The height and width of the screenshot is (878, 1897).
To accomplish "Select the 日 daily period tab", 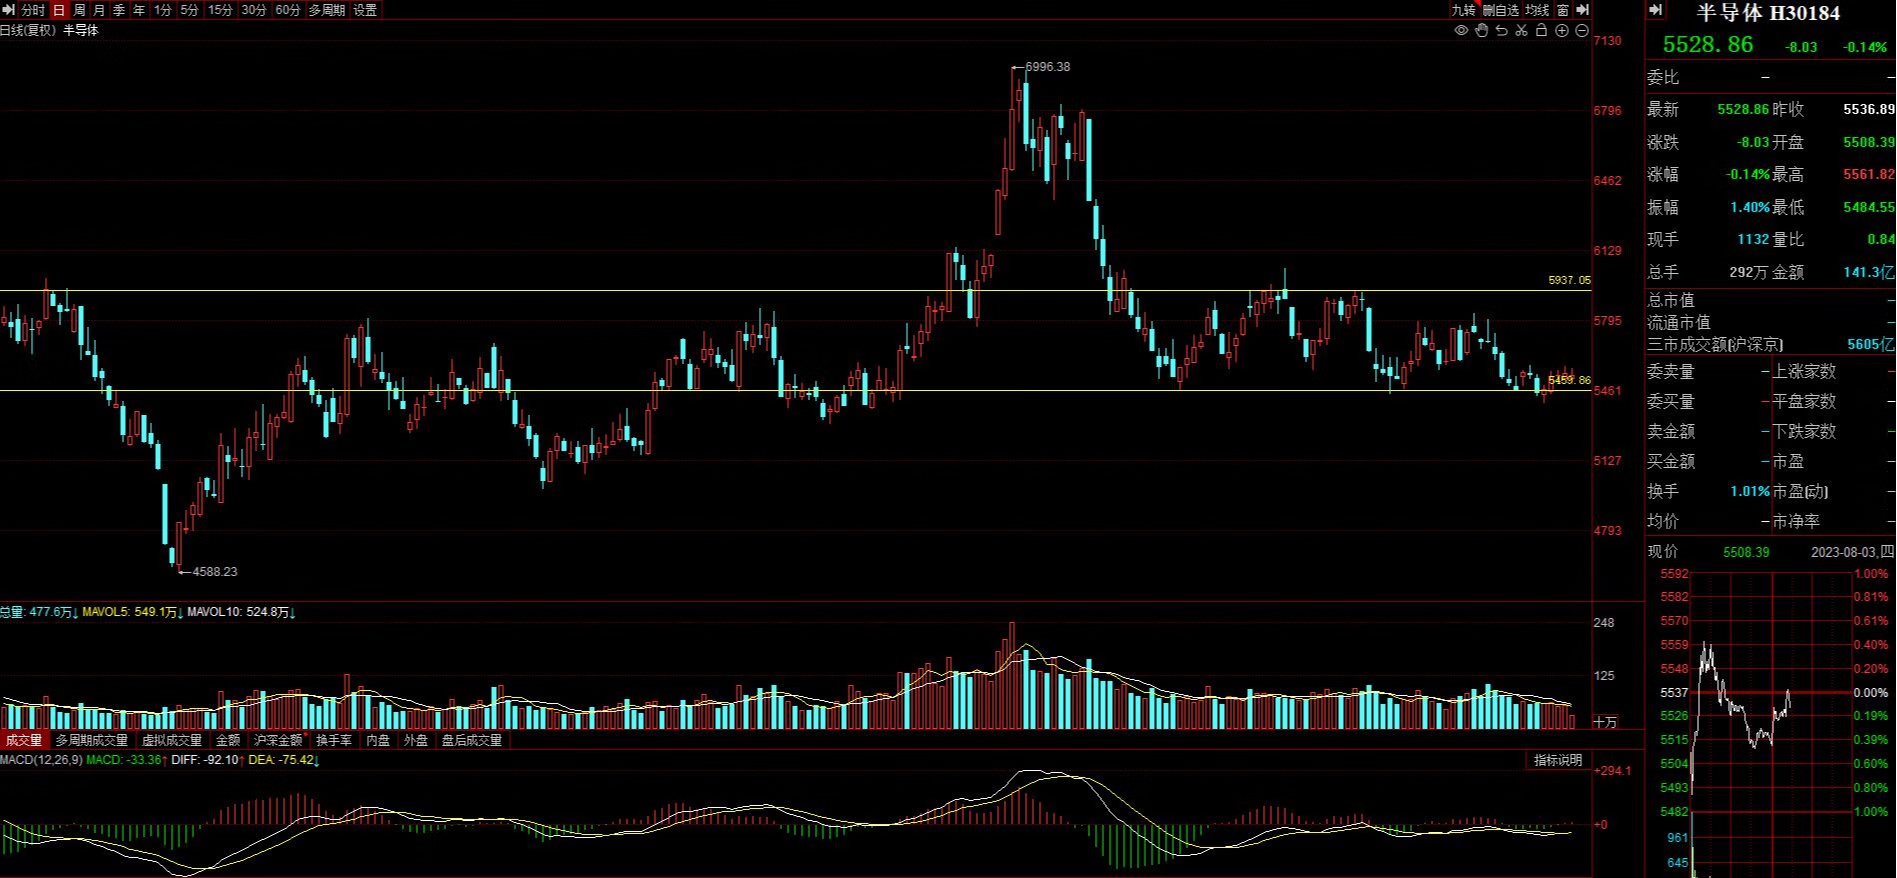I will tap(59, 10).
